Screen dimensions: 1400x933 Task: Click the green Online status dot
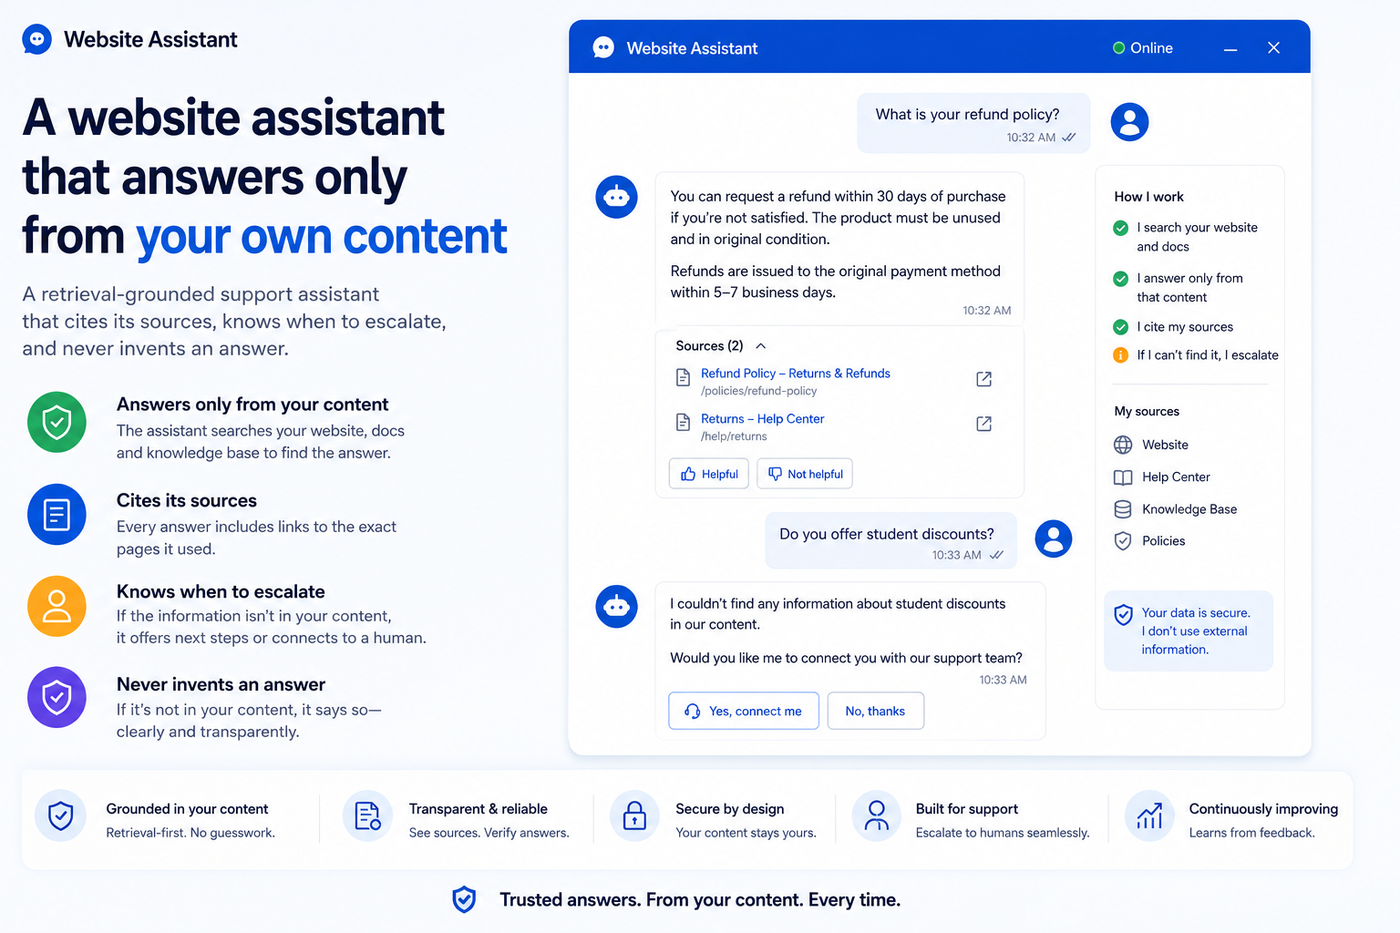click(1119, 48)
